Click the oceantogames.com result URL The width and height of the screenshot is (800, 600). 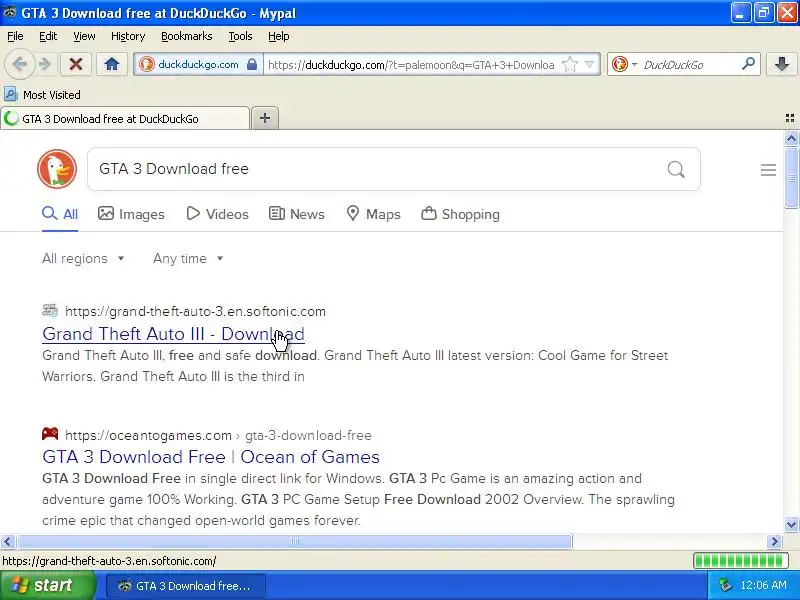218,435
